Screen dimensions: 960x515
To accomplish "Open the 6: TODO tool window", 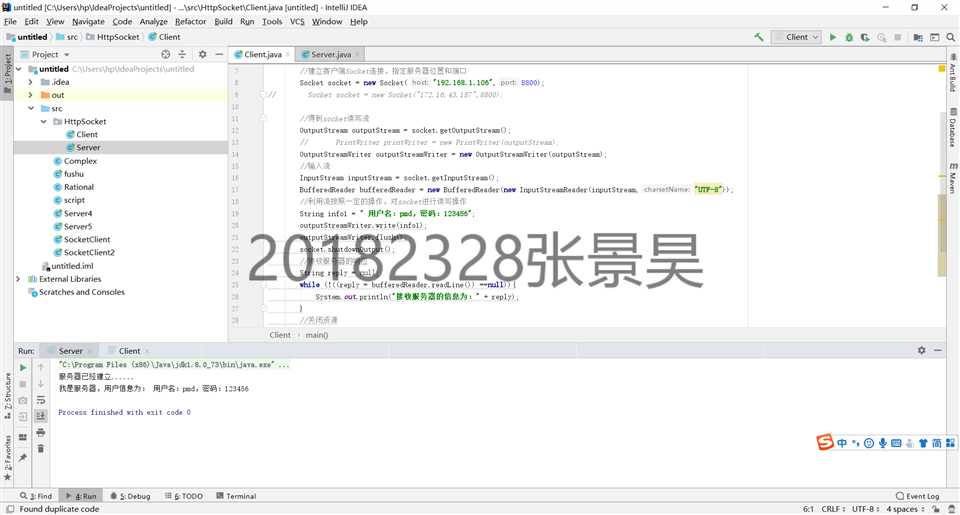I will click(x=184, y=496).
